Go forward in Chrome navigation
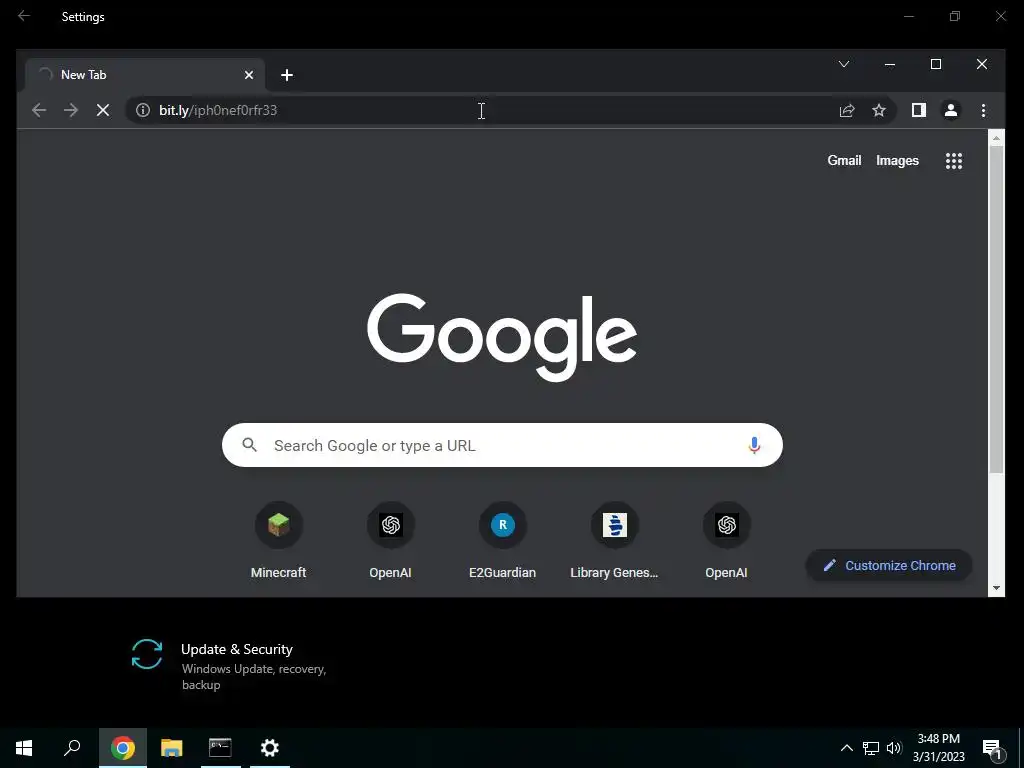The width and height of the screenshot is (1024, 768). [71, 110]
